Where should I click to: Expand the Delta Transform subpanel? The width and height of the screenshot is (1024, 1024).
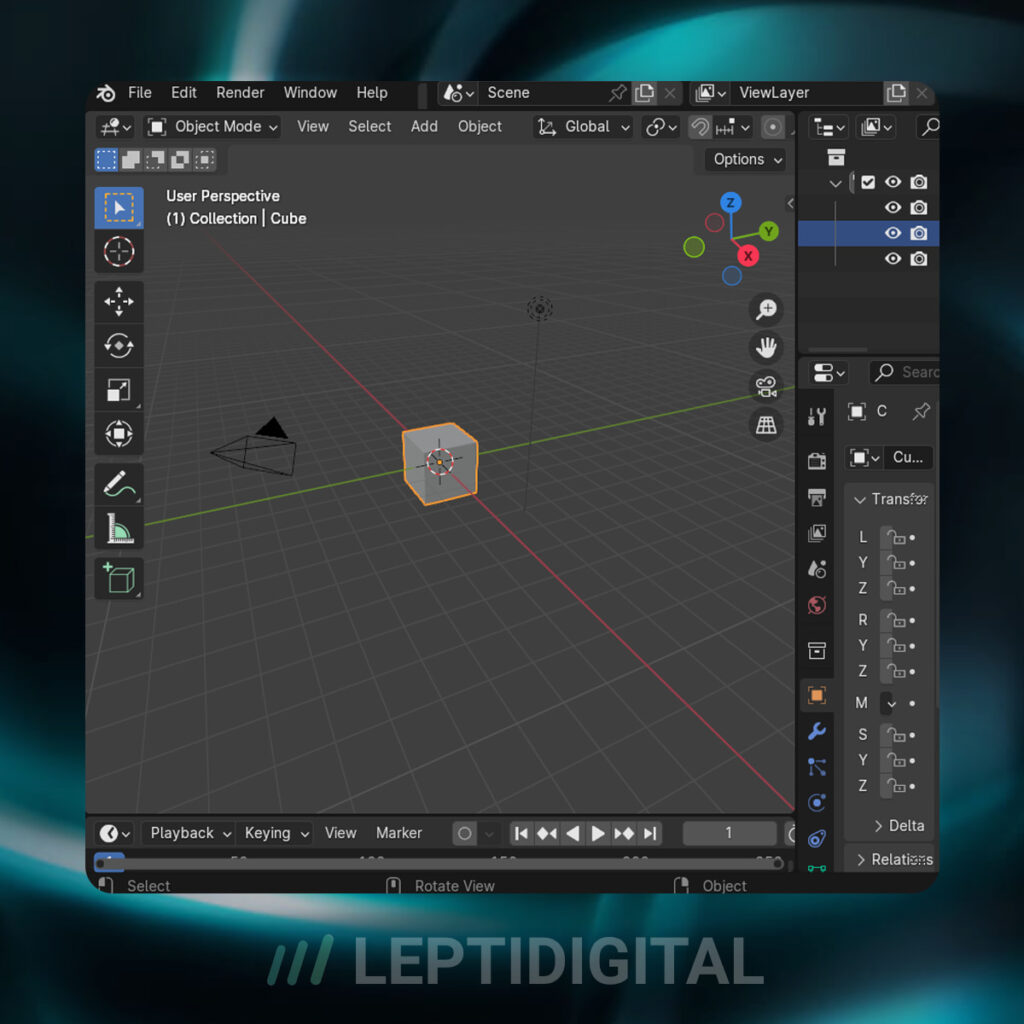[899, 826]
